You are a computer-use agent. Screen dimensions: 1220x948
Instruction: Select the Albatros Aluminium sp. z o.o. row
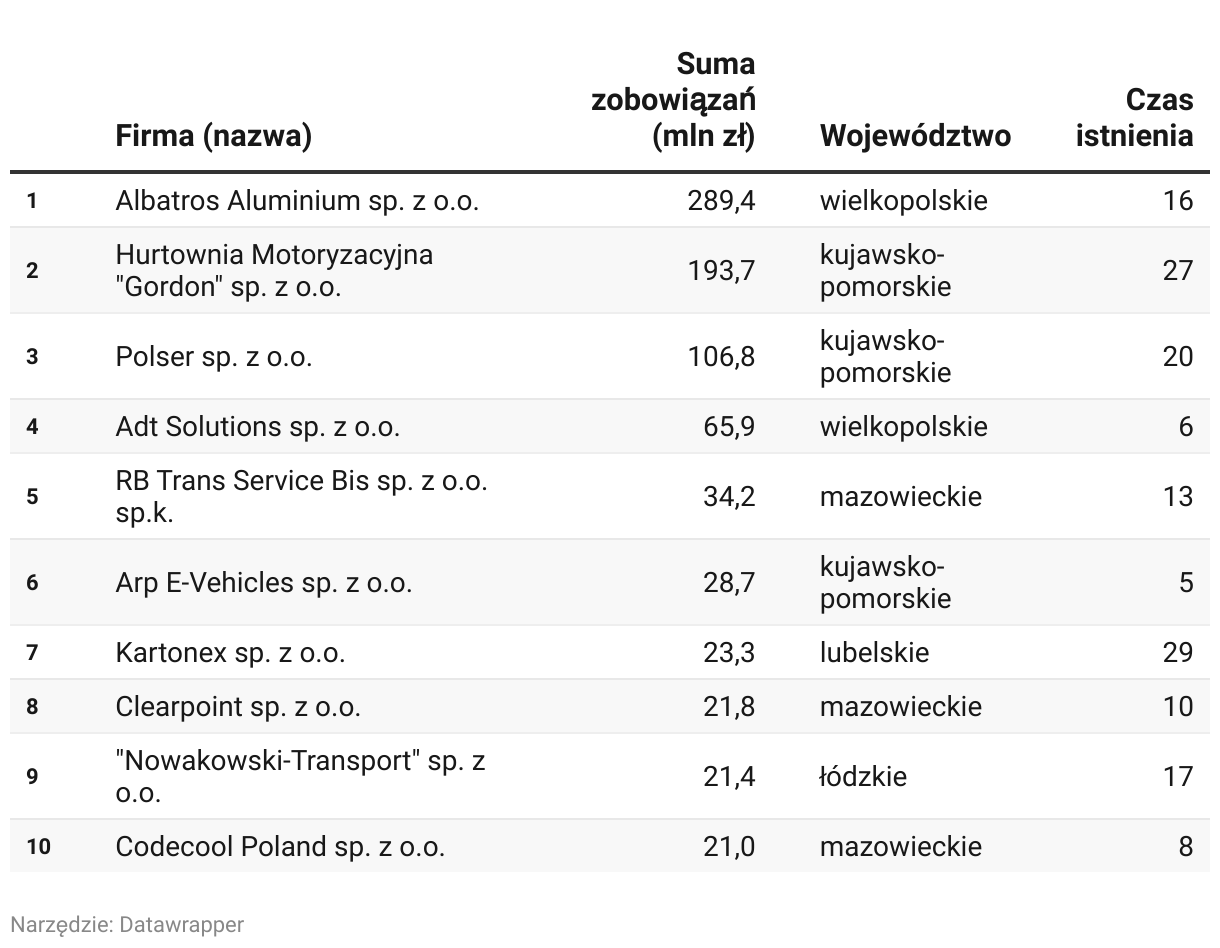tap(610, 201)
